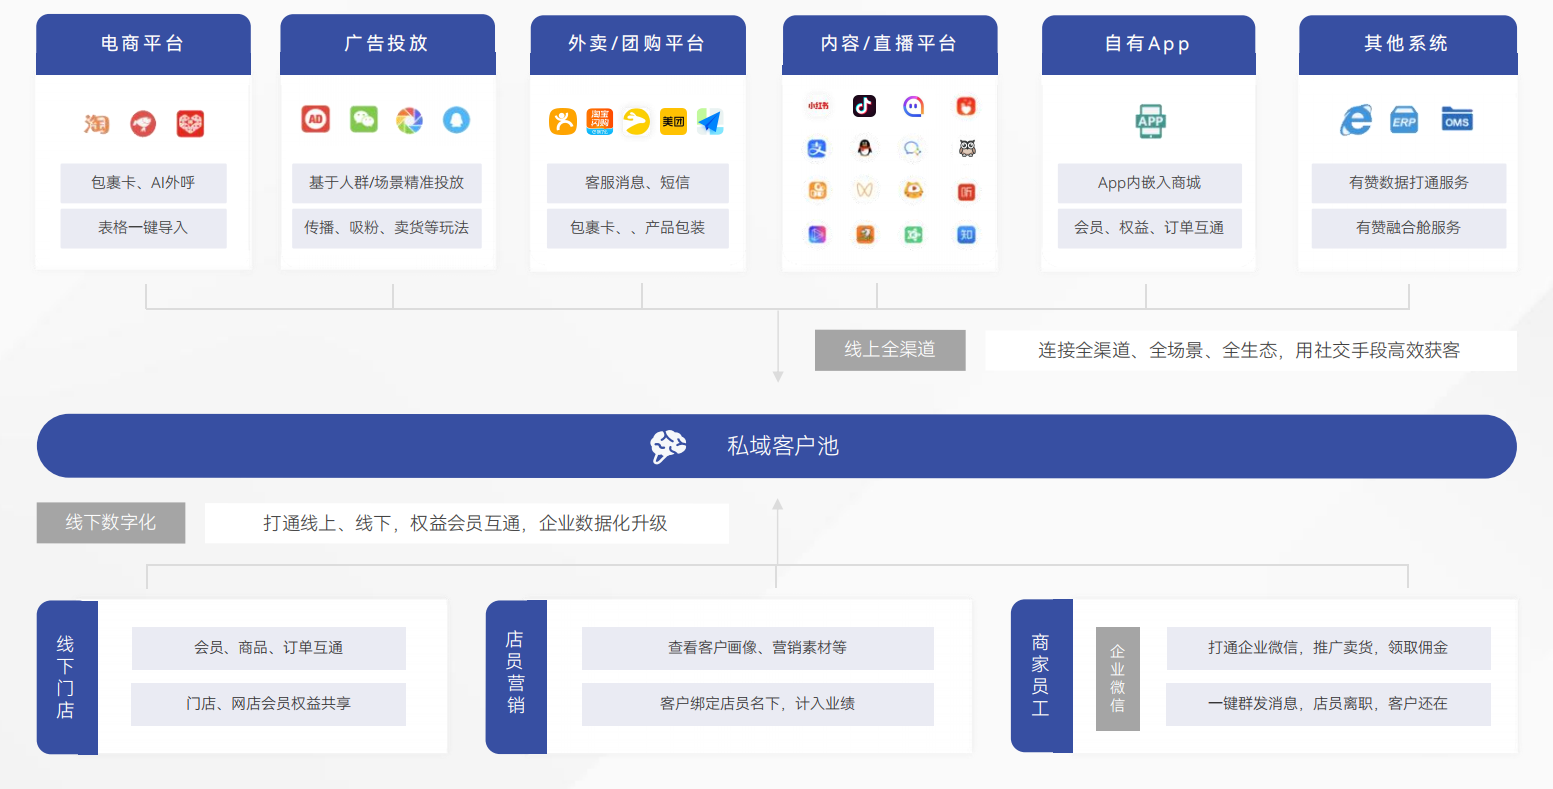Click the brain icon in 私域客户池 bar

[x=668, y=446]
